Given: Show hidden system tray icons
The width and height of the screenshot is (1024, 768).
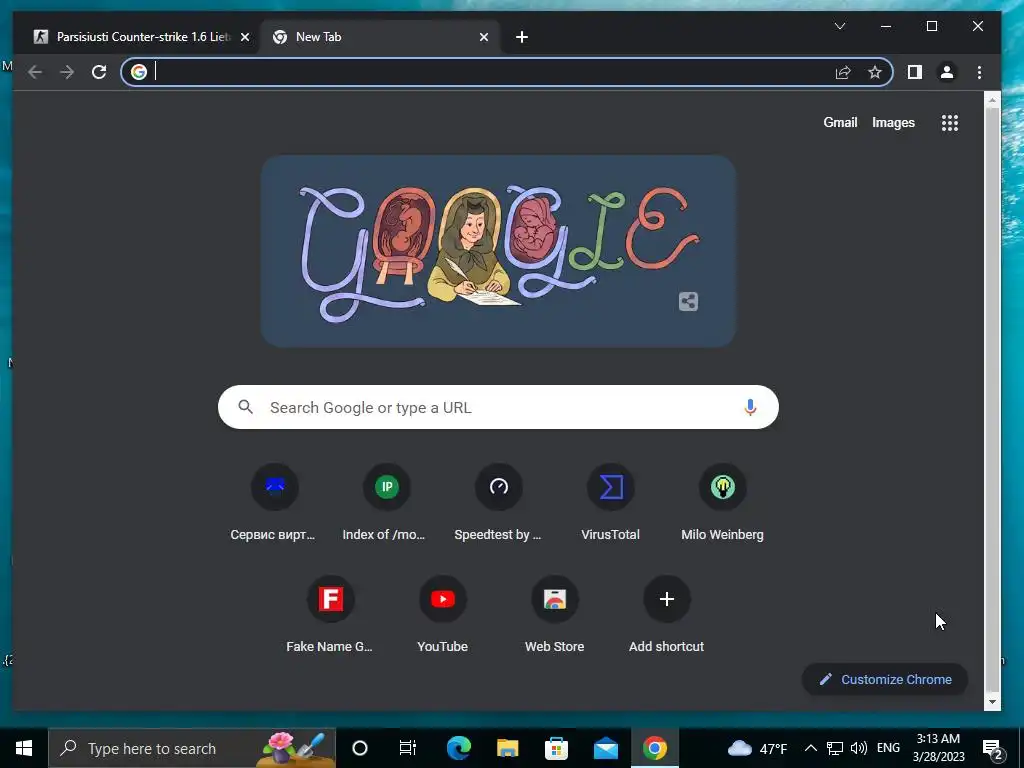Looking at the screenshot, I should coord(810,748).
